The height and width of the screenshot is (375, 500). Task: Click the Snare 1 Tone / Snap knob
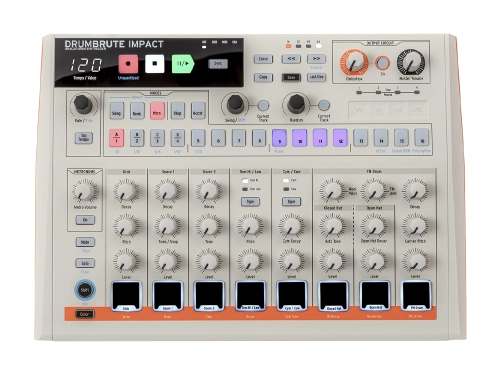pyautogui.click(x=168, y=226)
